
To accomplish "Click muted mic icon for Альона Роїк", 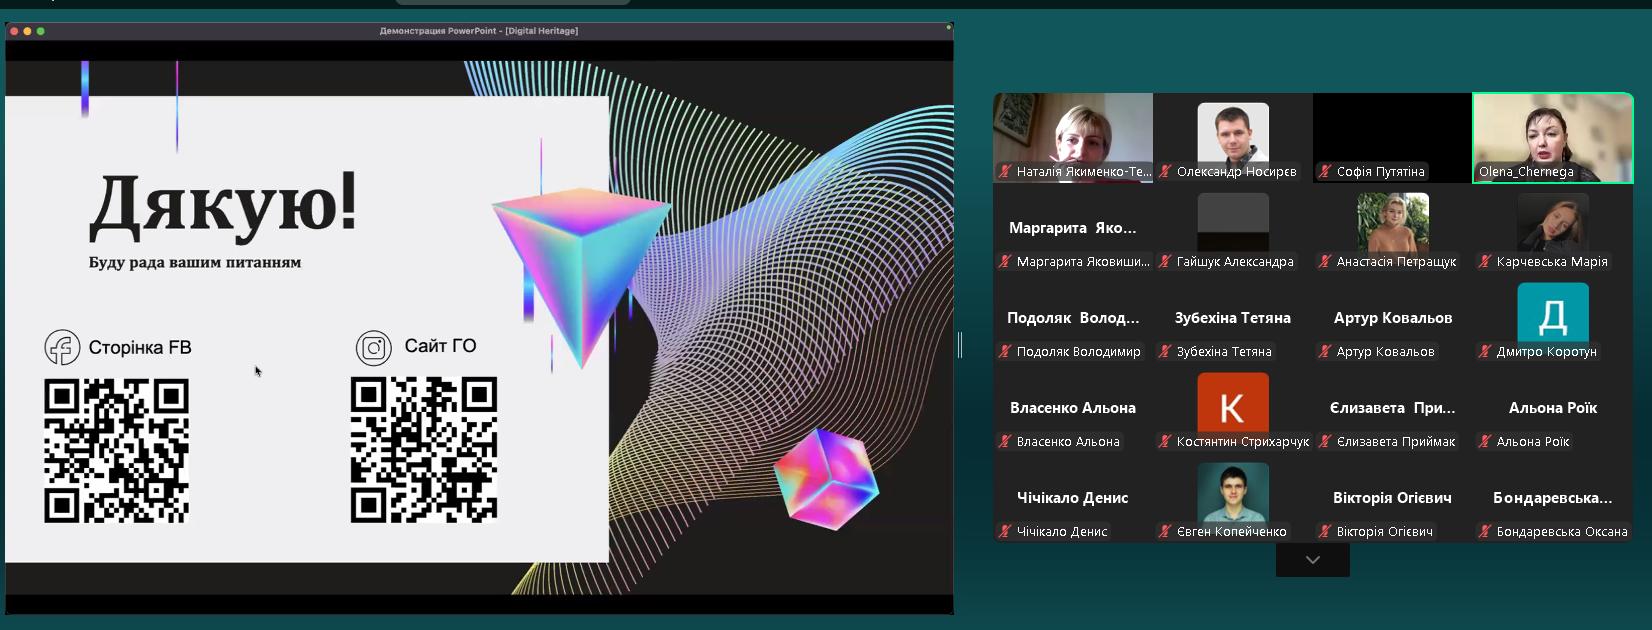I will point(1485,441).
